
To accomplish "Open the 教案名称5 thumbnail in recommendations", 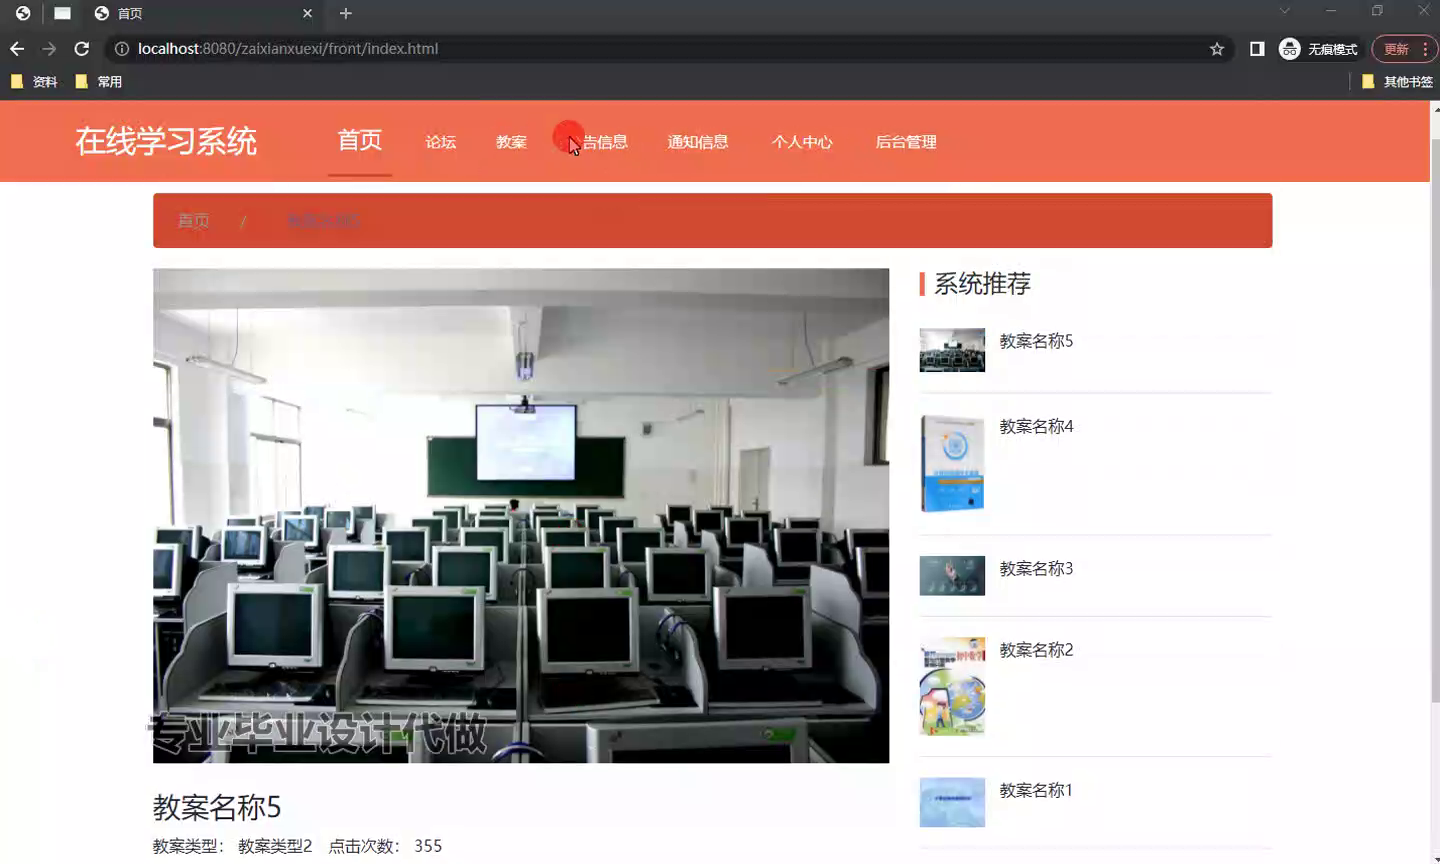I will pos(952,350).
